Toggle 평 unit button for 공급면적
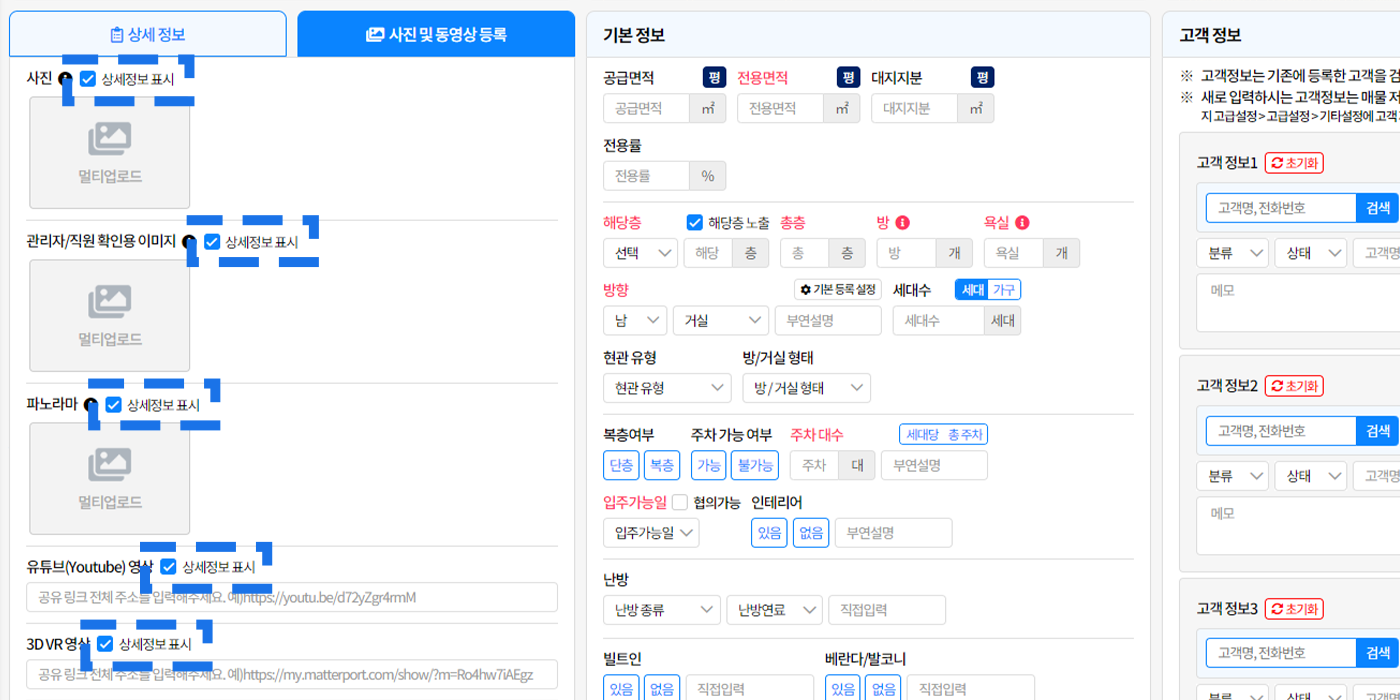The height and width of the screenshot is (700, 1400). pos(714,77)
